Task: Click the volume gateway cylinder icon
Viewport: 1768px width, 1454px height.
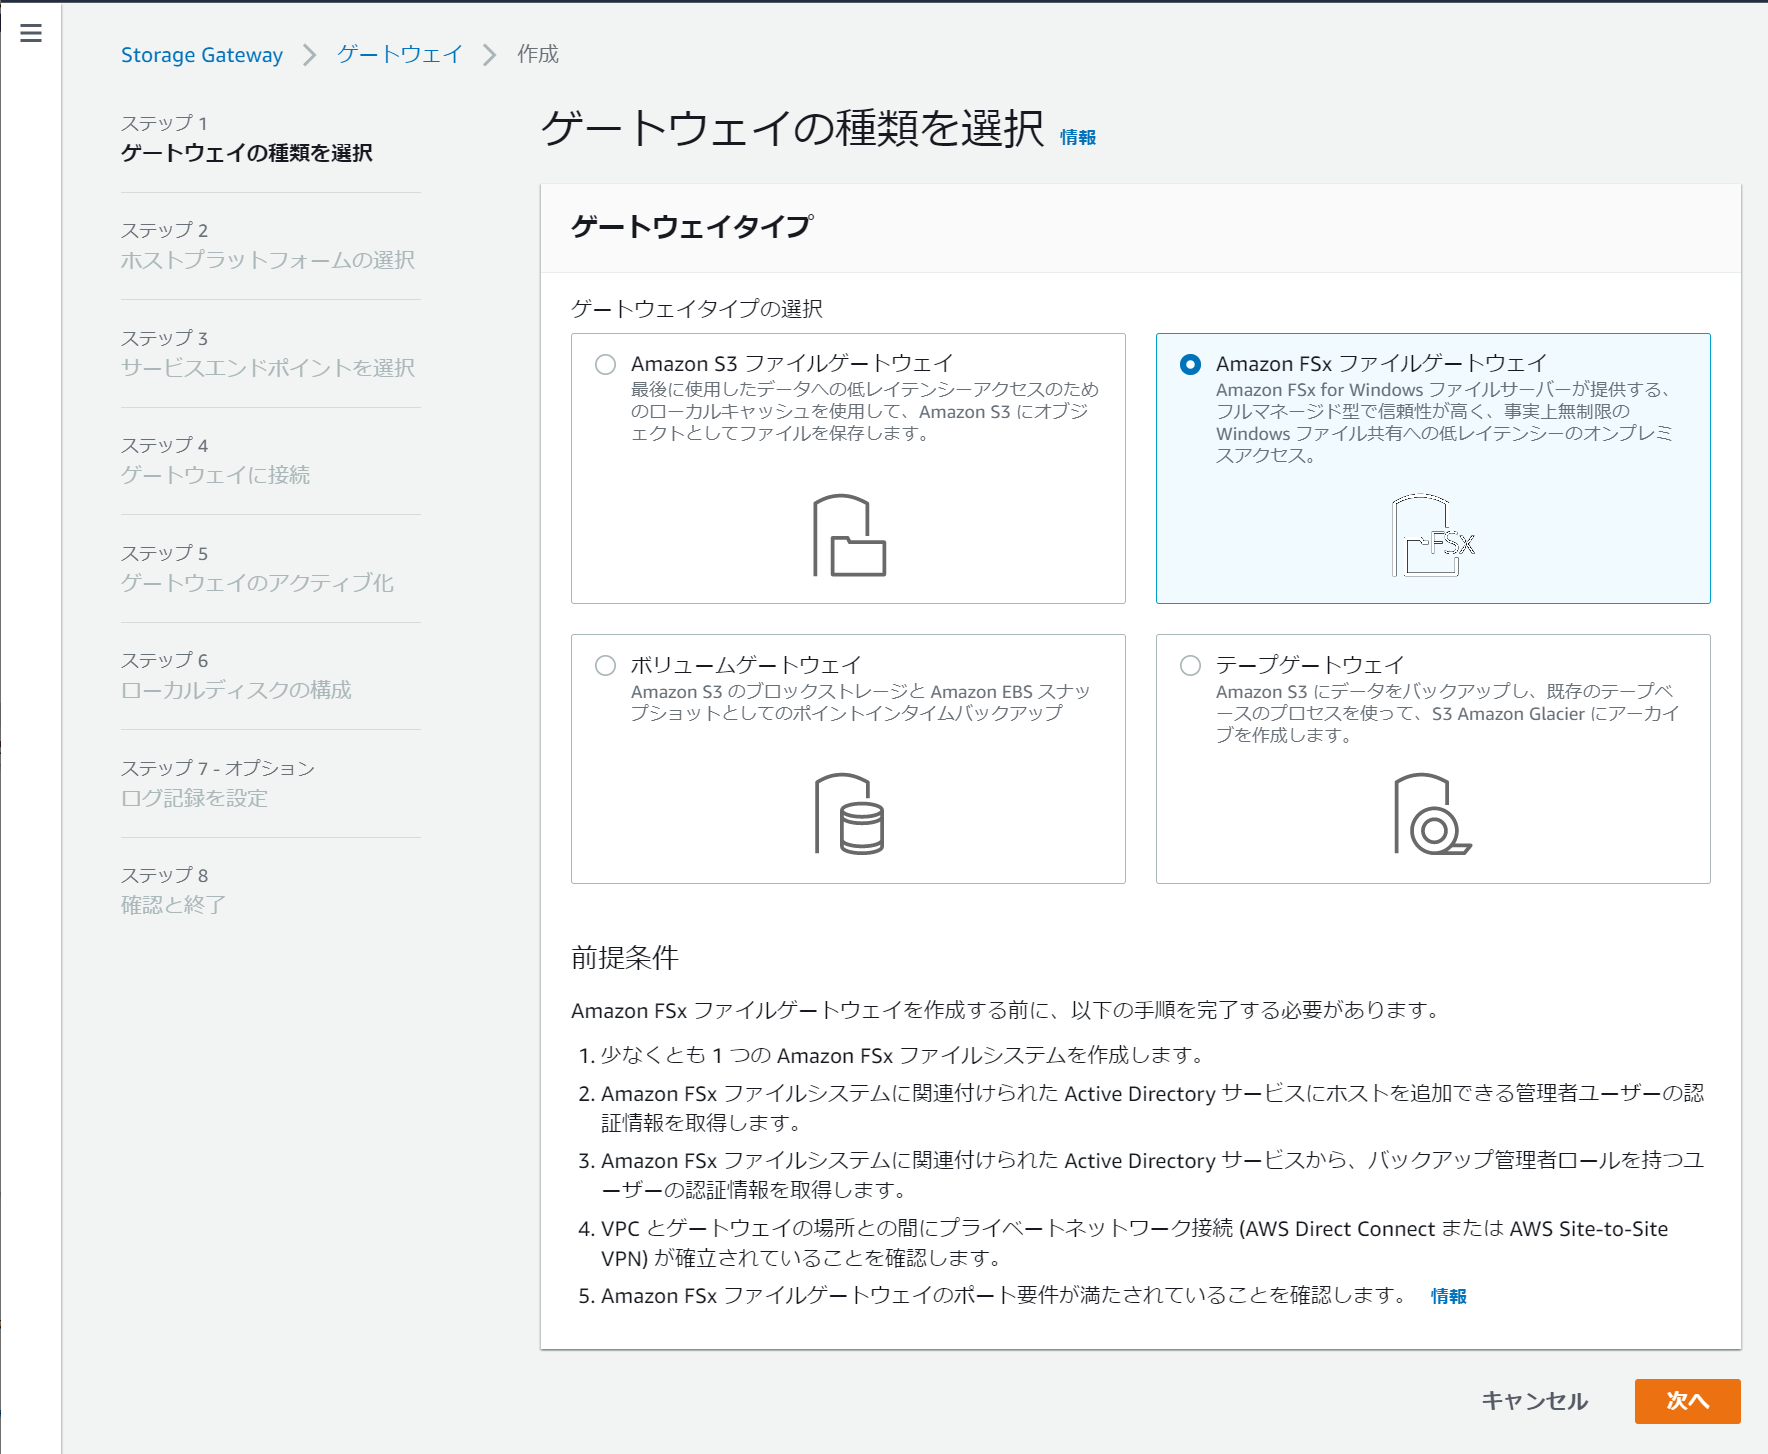Action: pyautogui.click(x=849, y=813)
